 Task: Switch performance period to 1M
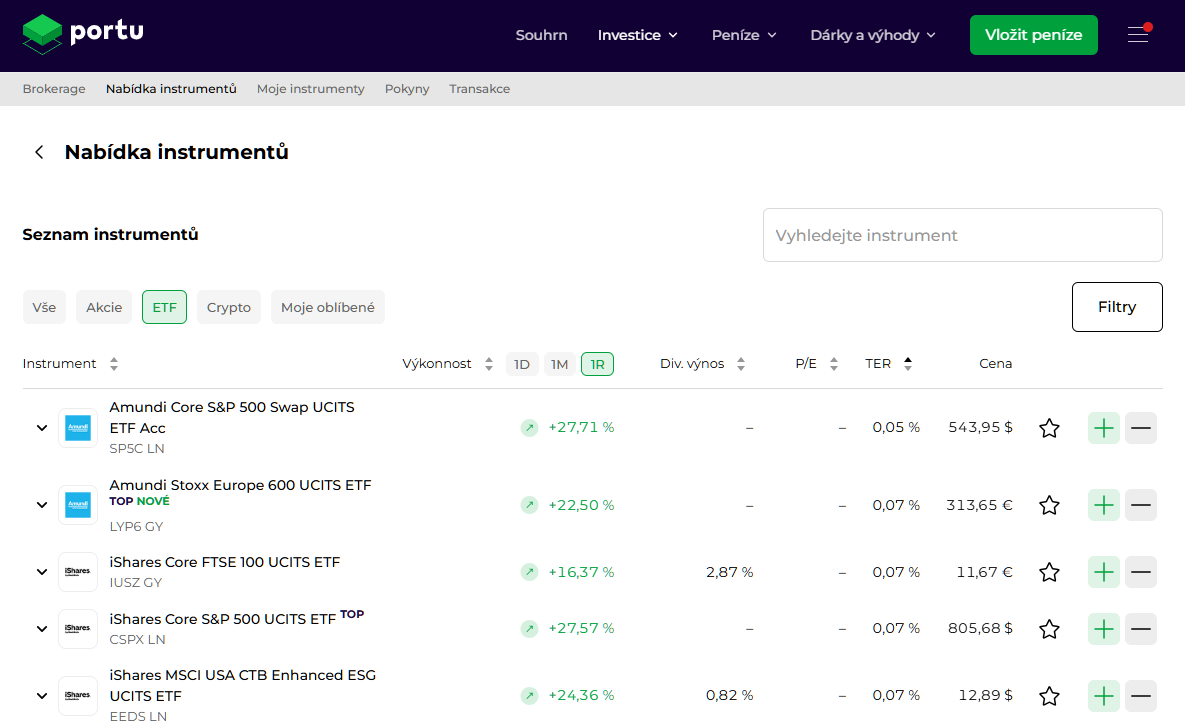click(559, 364)
